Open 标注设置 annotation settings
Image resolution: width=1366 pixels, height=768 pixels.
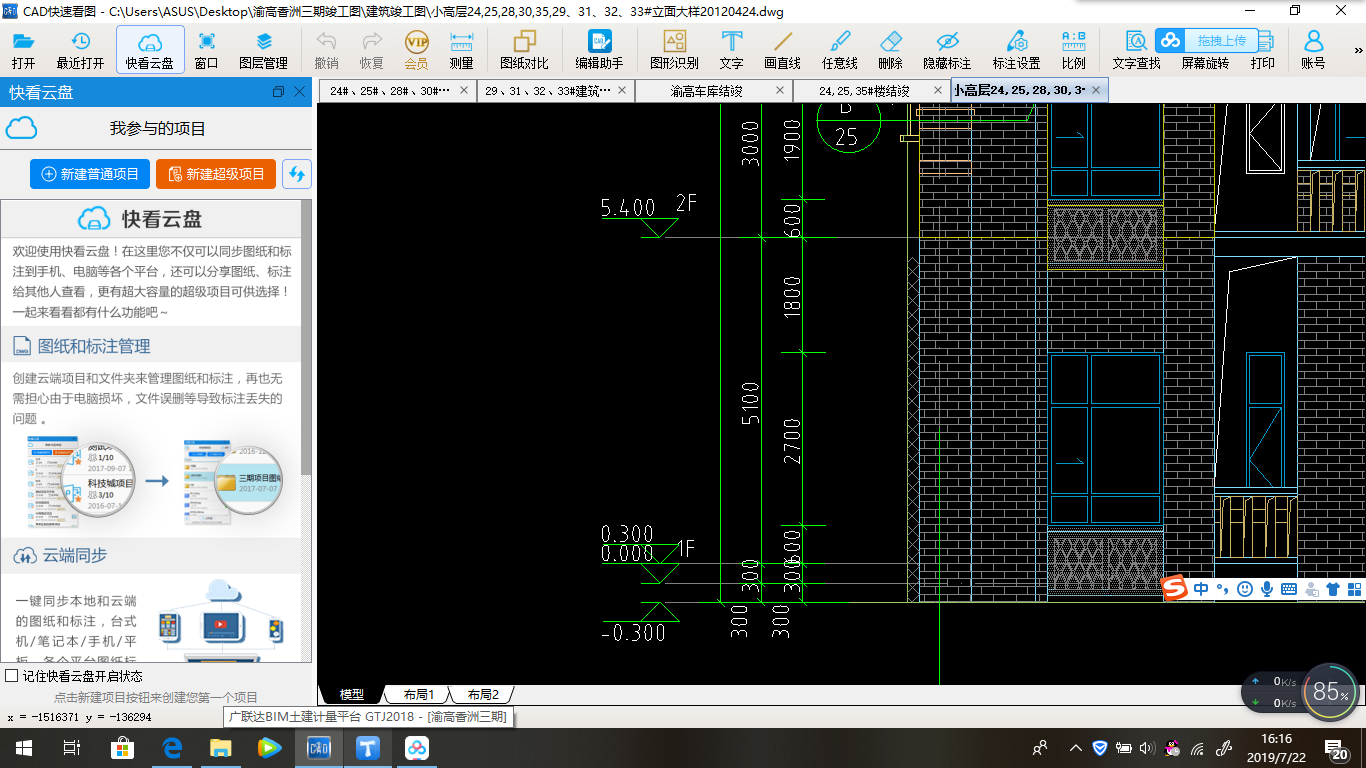1017,50
